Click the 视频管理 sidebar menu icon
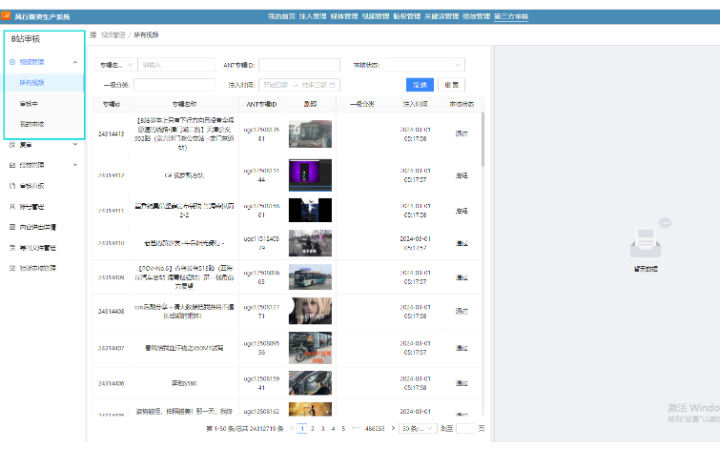 coord(12,62)
